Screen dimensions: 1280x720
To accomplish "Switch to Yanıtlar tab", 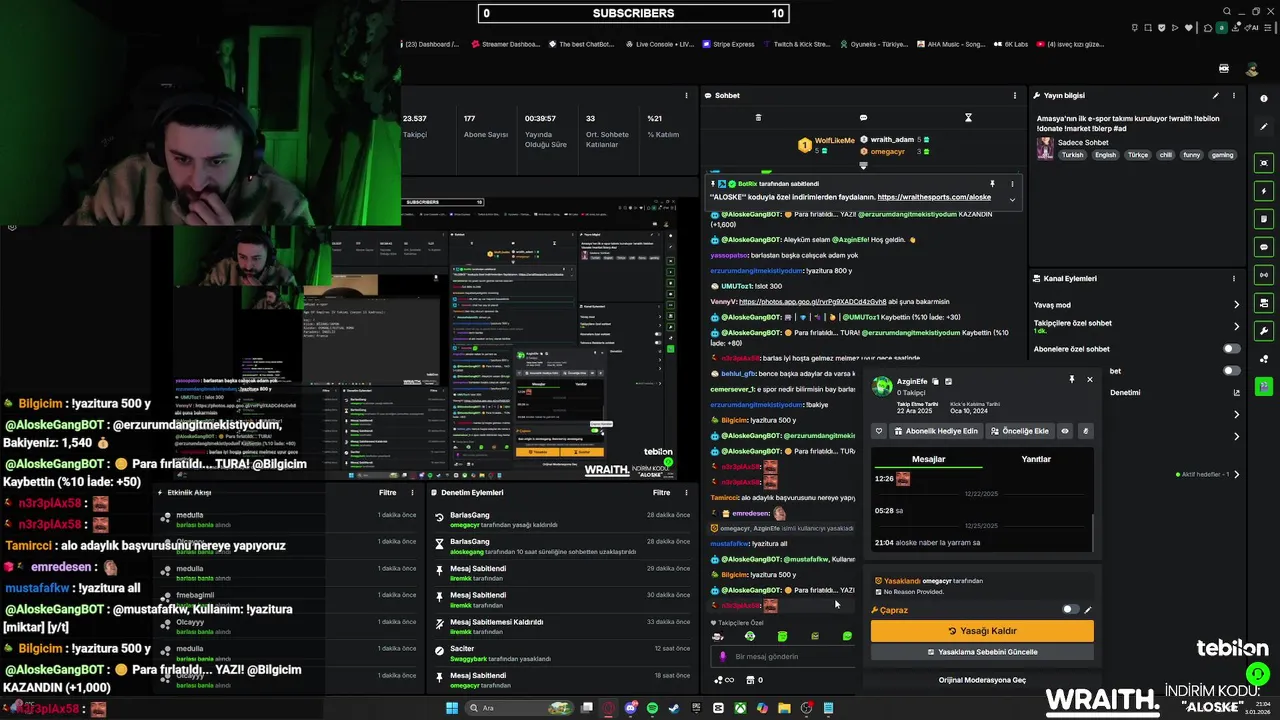I will tap(1035, 459).
